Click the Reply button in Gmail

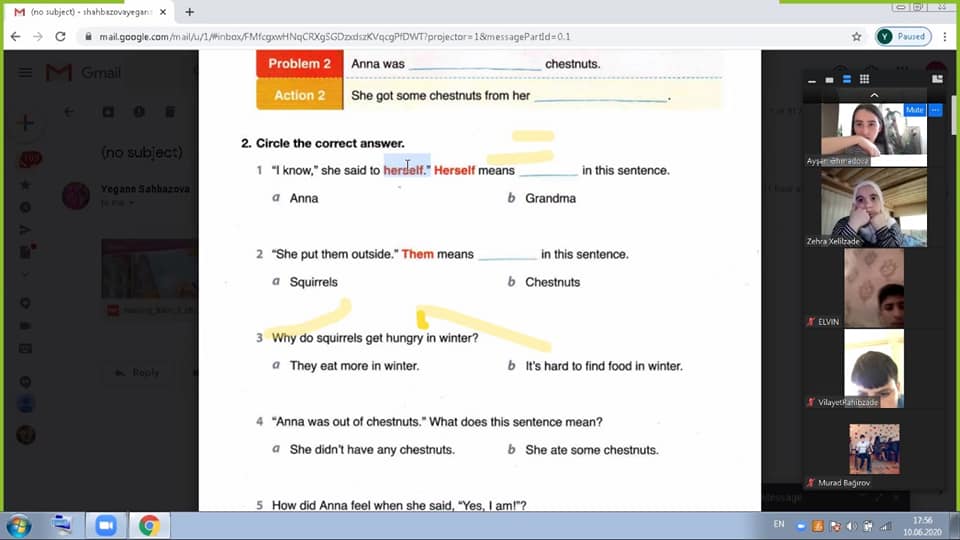tap(138, 372)
